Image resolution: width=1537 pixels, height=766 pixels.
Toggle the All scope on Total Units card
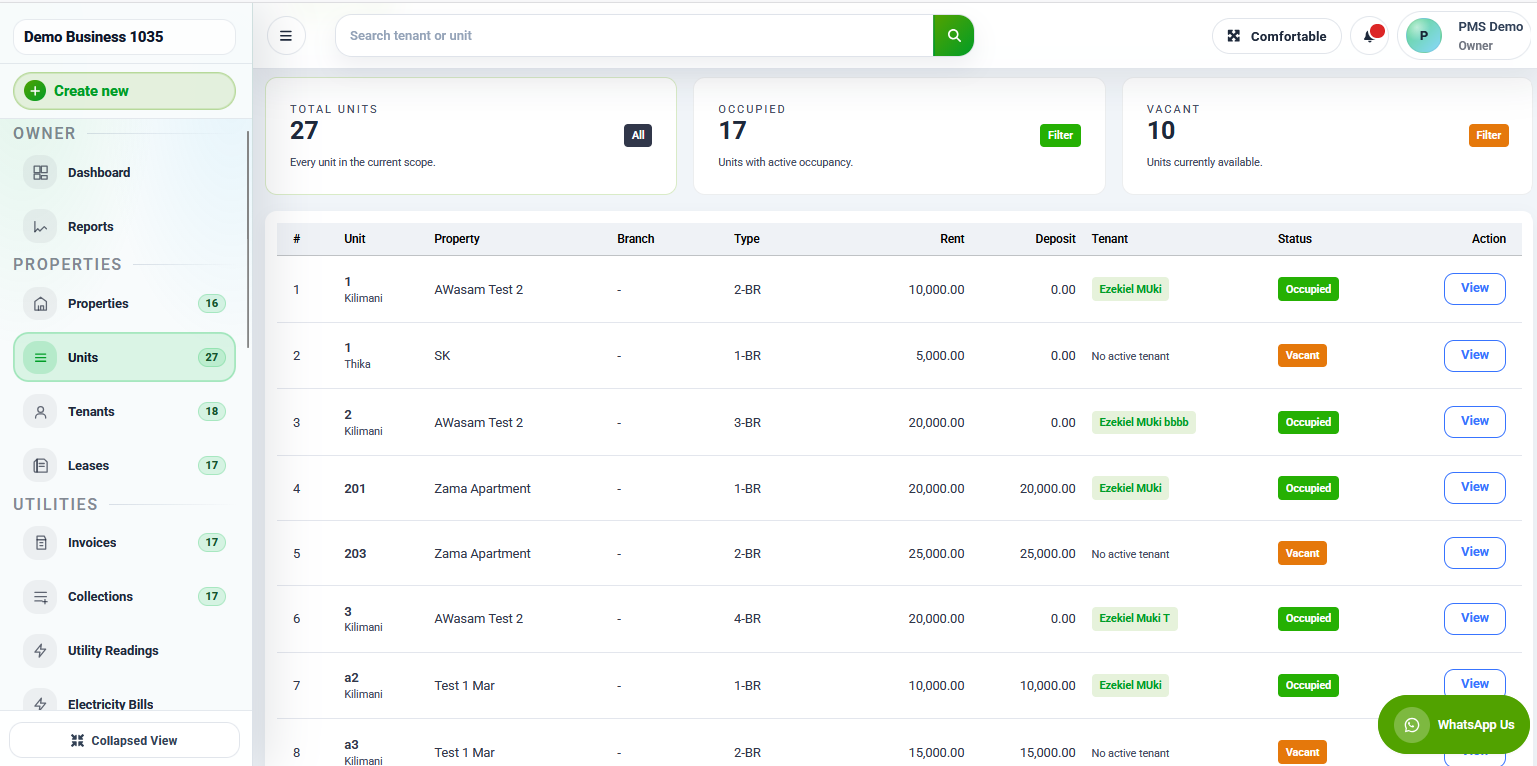coord(637,135)
